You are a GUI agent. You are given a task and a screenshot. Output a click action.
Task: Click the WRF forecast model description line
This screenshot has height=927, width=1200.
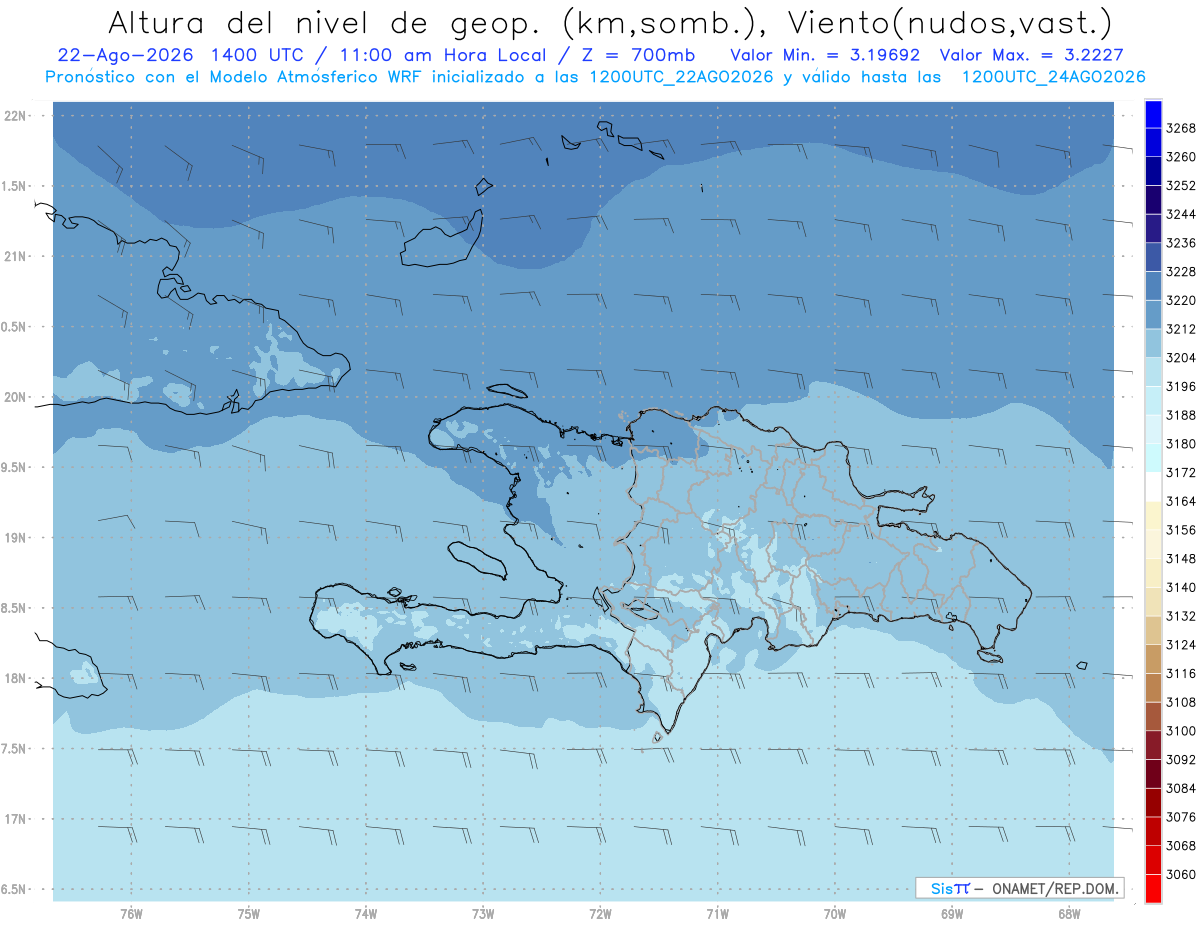[x=595, y=77]
